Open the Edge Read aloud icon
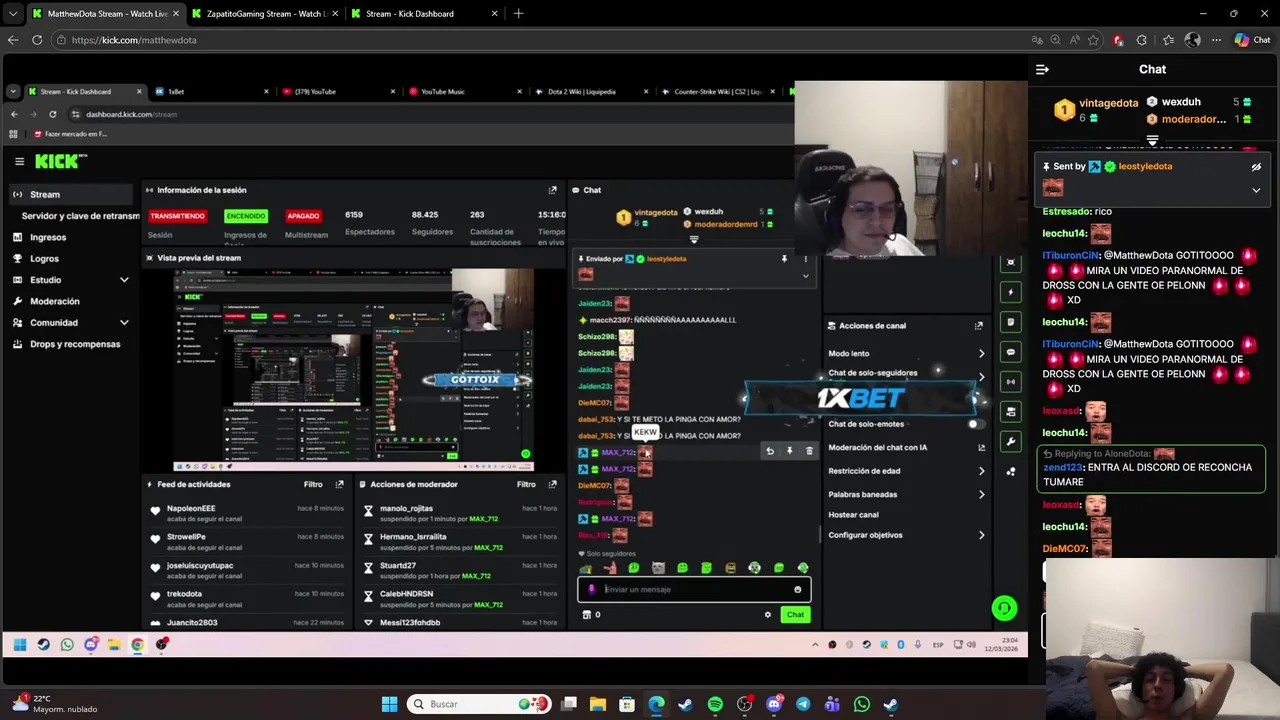The width and height of the screenshot is (1280, 720). [1074, 40]
